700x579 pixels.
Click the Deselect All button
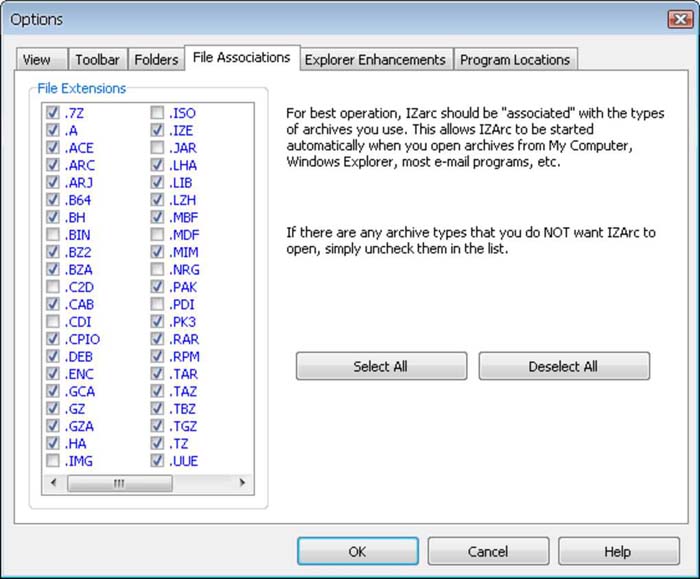tap(564, 366)
